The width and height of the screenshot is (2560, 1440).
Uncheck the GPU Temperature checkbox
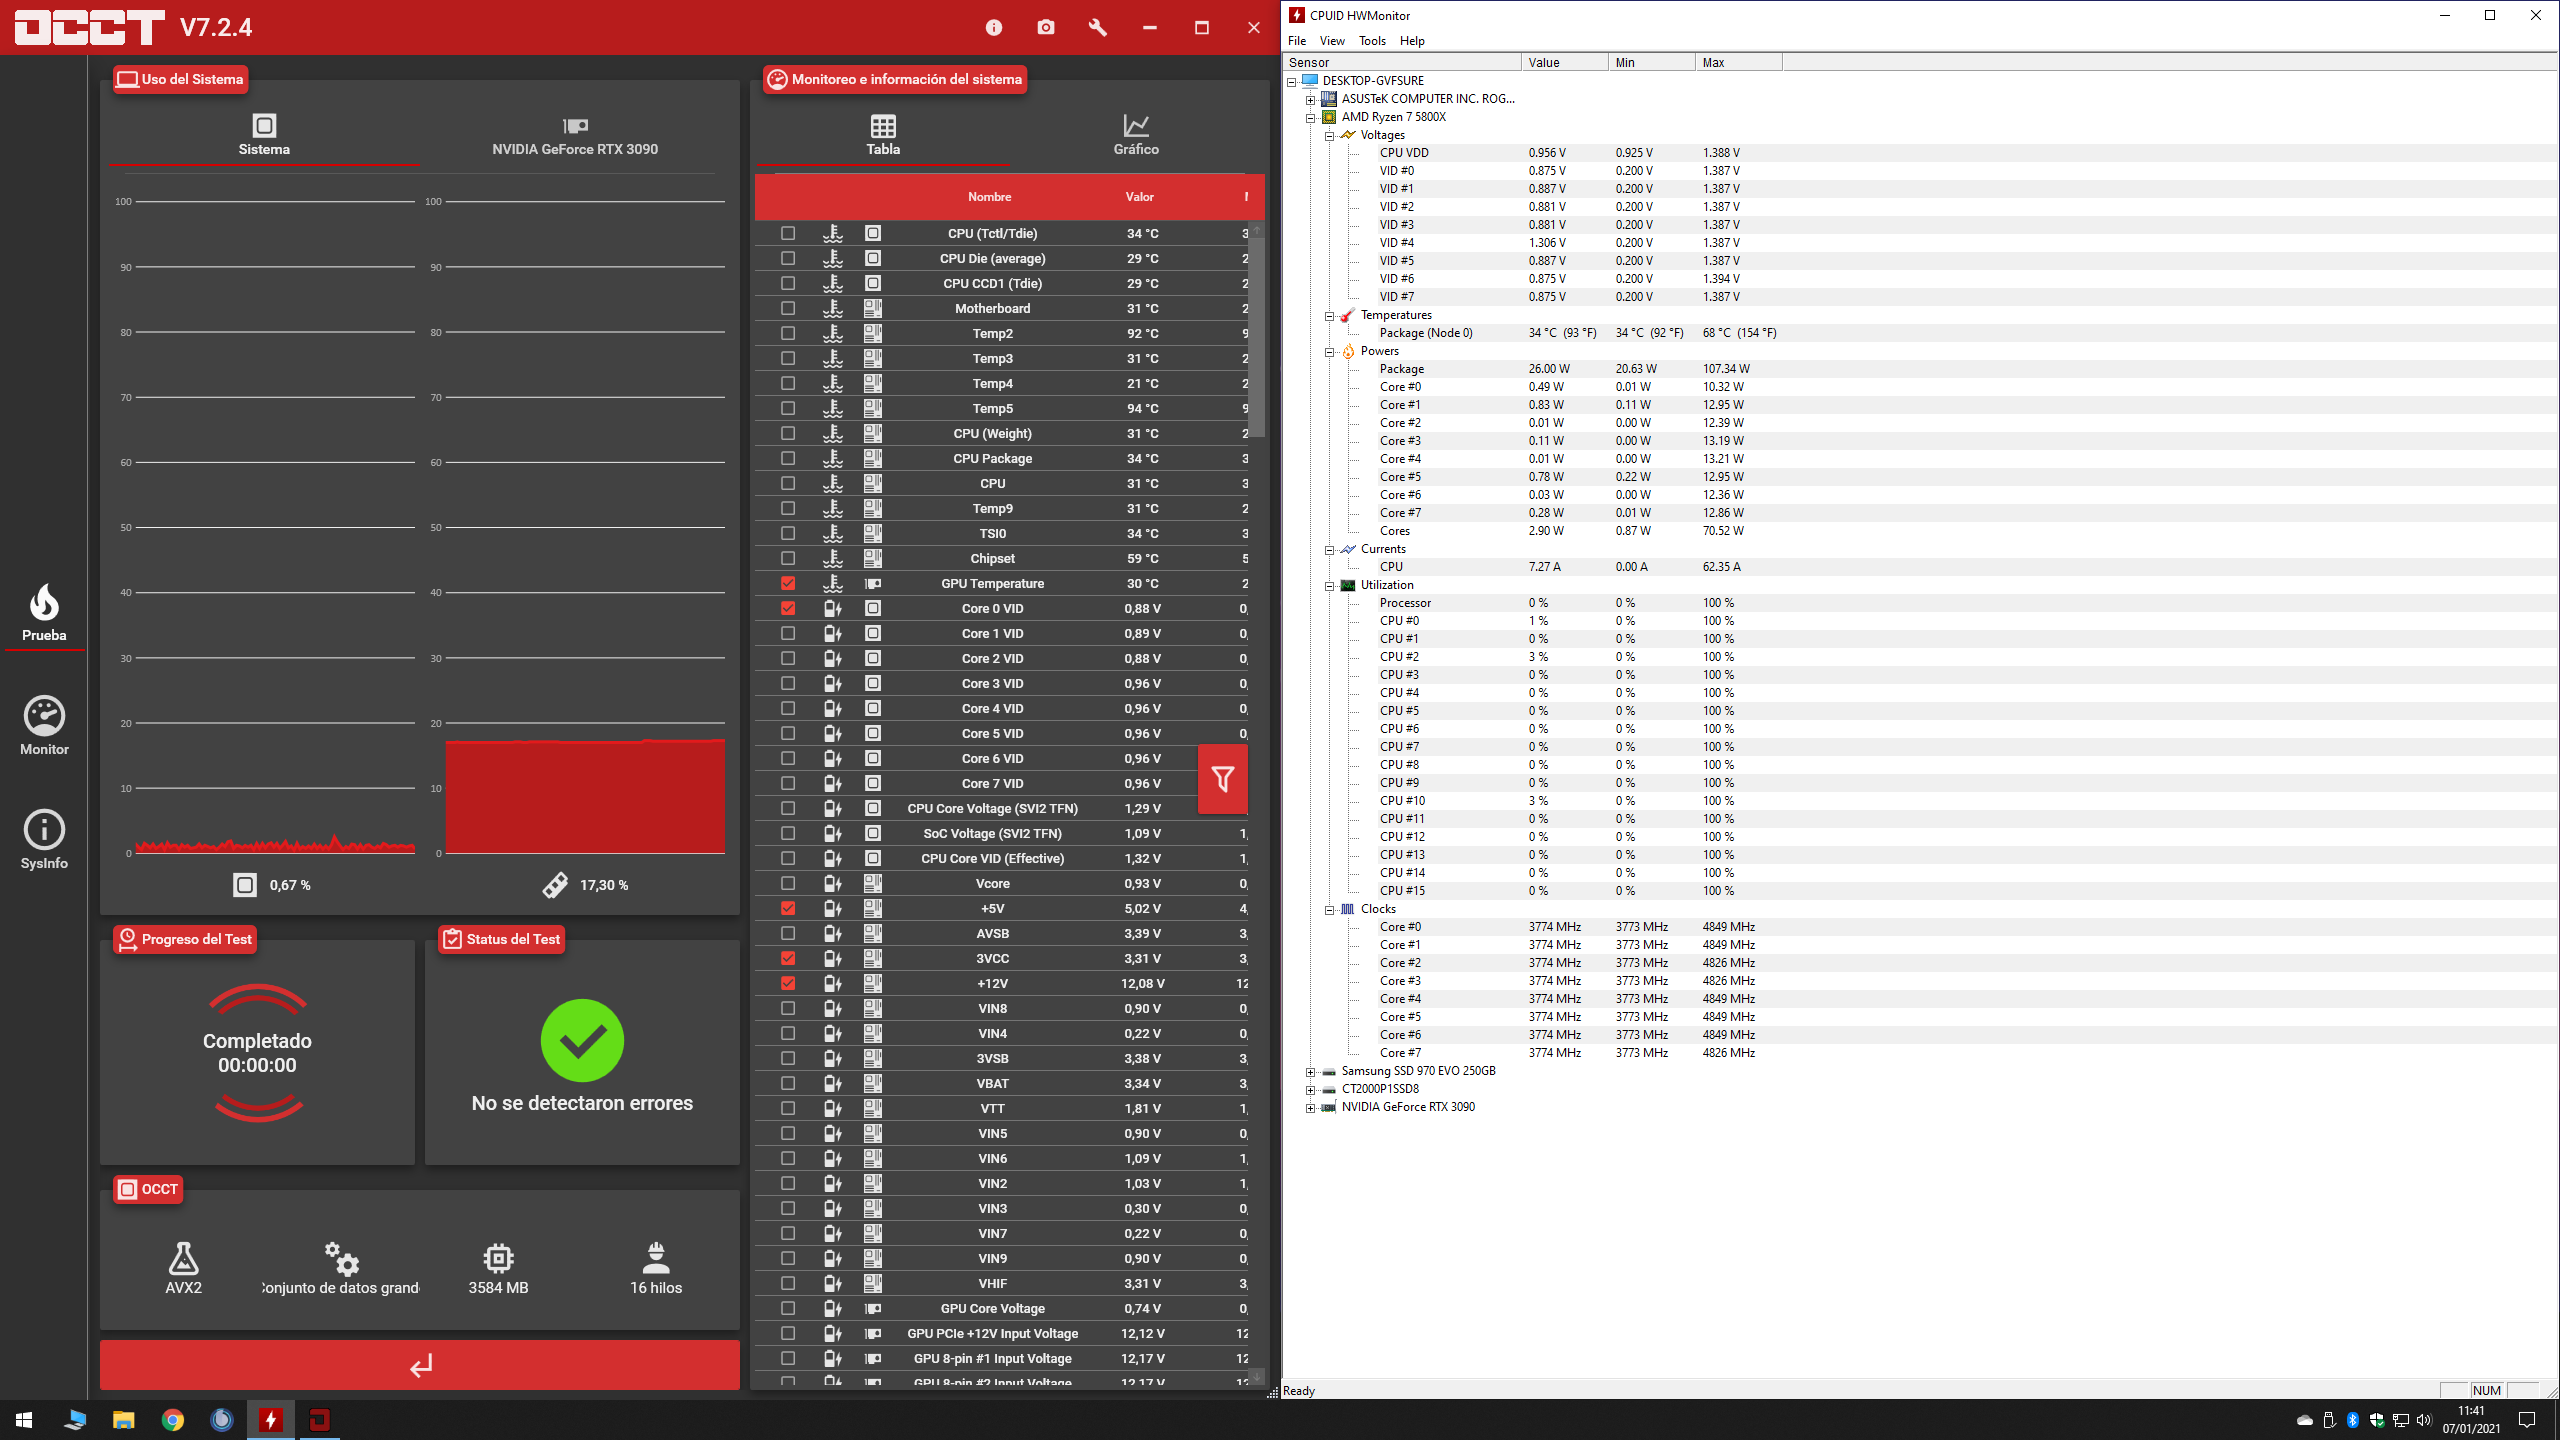[788, 584]
